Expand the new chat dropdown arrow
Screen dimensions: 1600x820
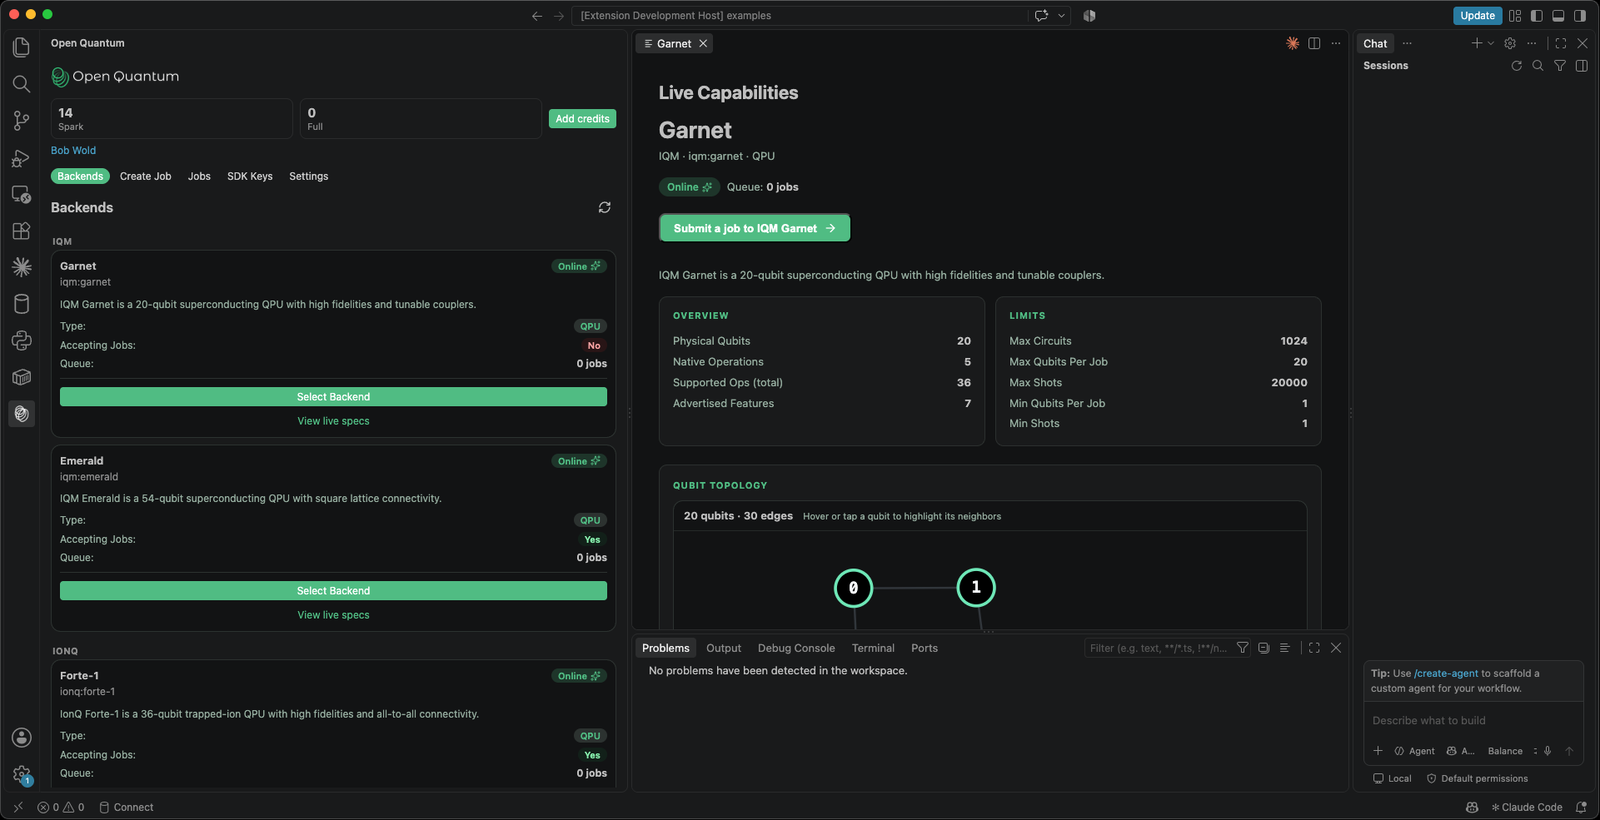tap(1491, 43)
